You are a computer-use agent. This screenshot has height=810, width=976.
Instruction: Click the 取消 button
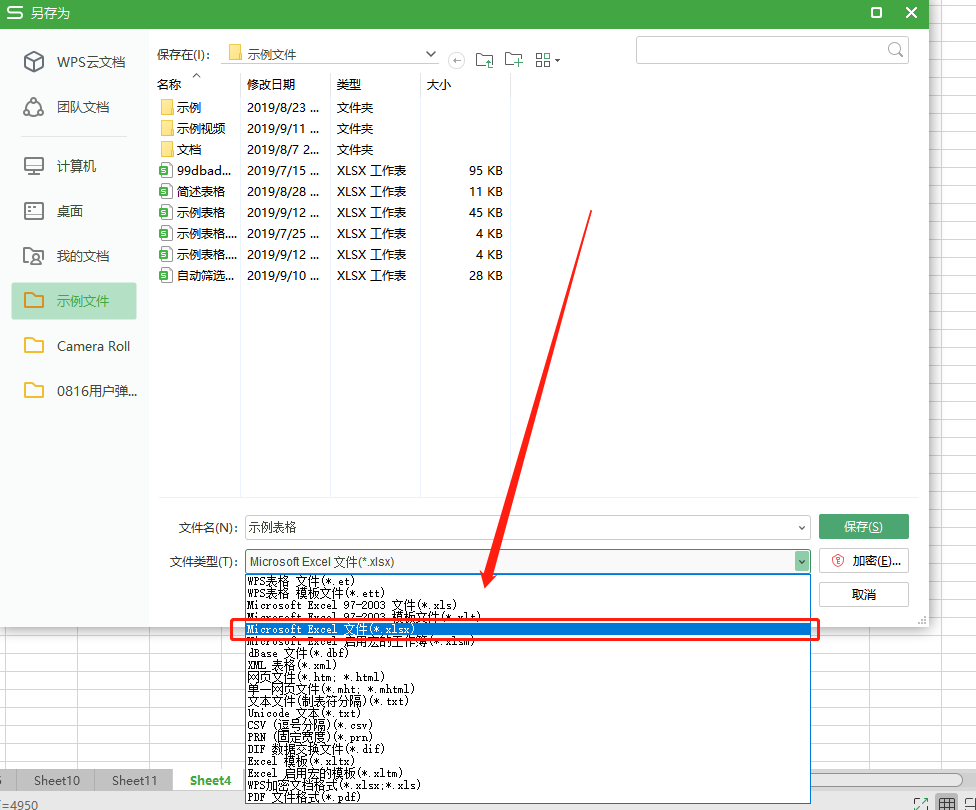(x=863, y=595)
